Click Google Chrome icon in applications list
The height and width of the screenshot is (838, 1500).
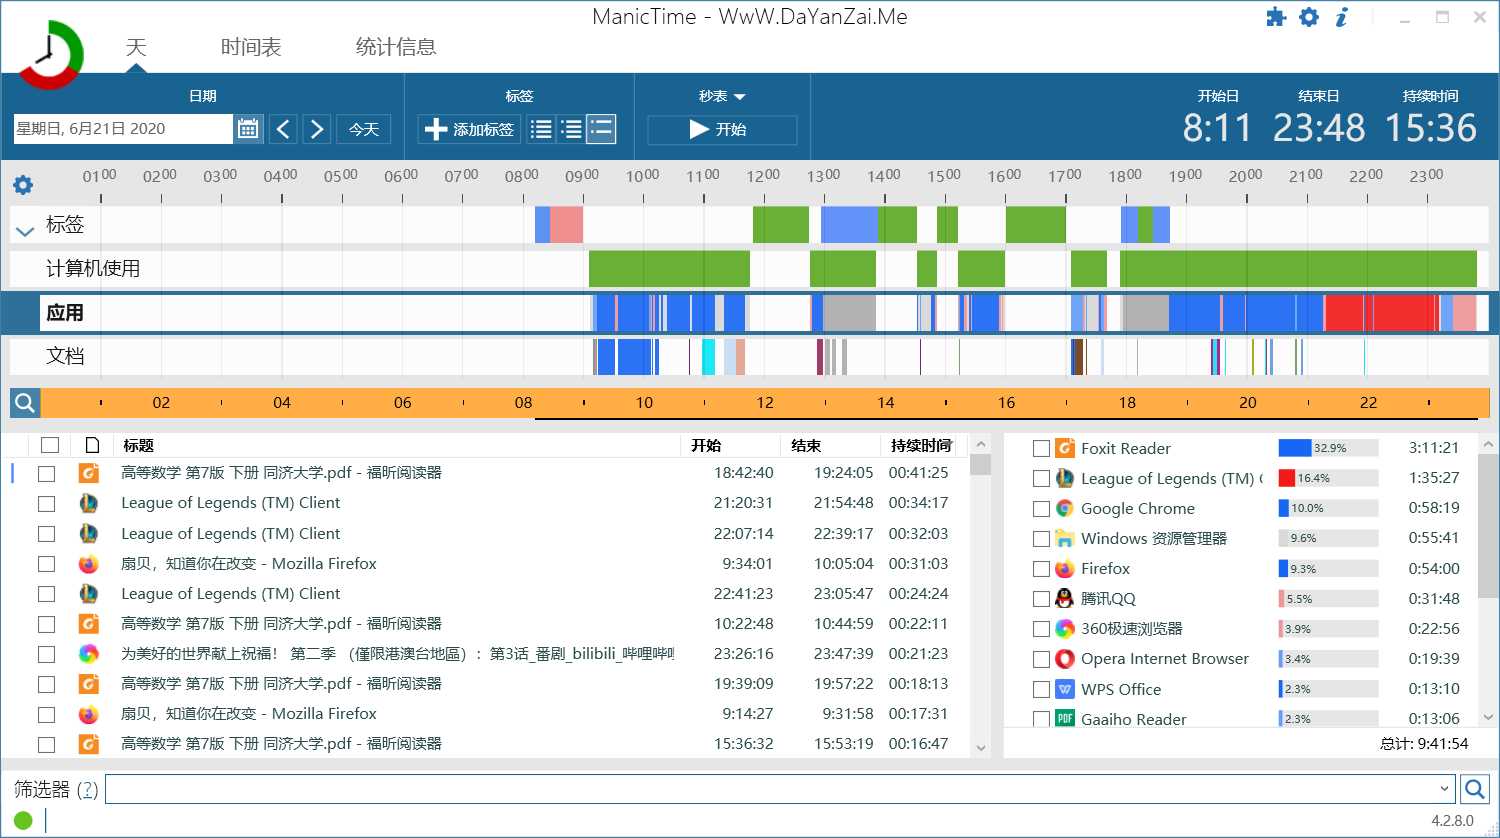click(1065, 508)
